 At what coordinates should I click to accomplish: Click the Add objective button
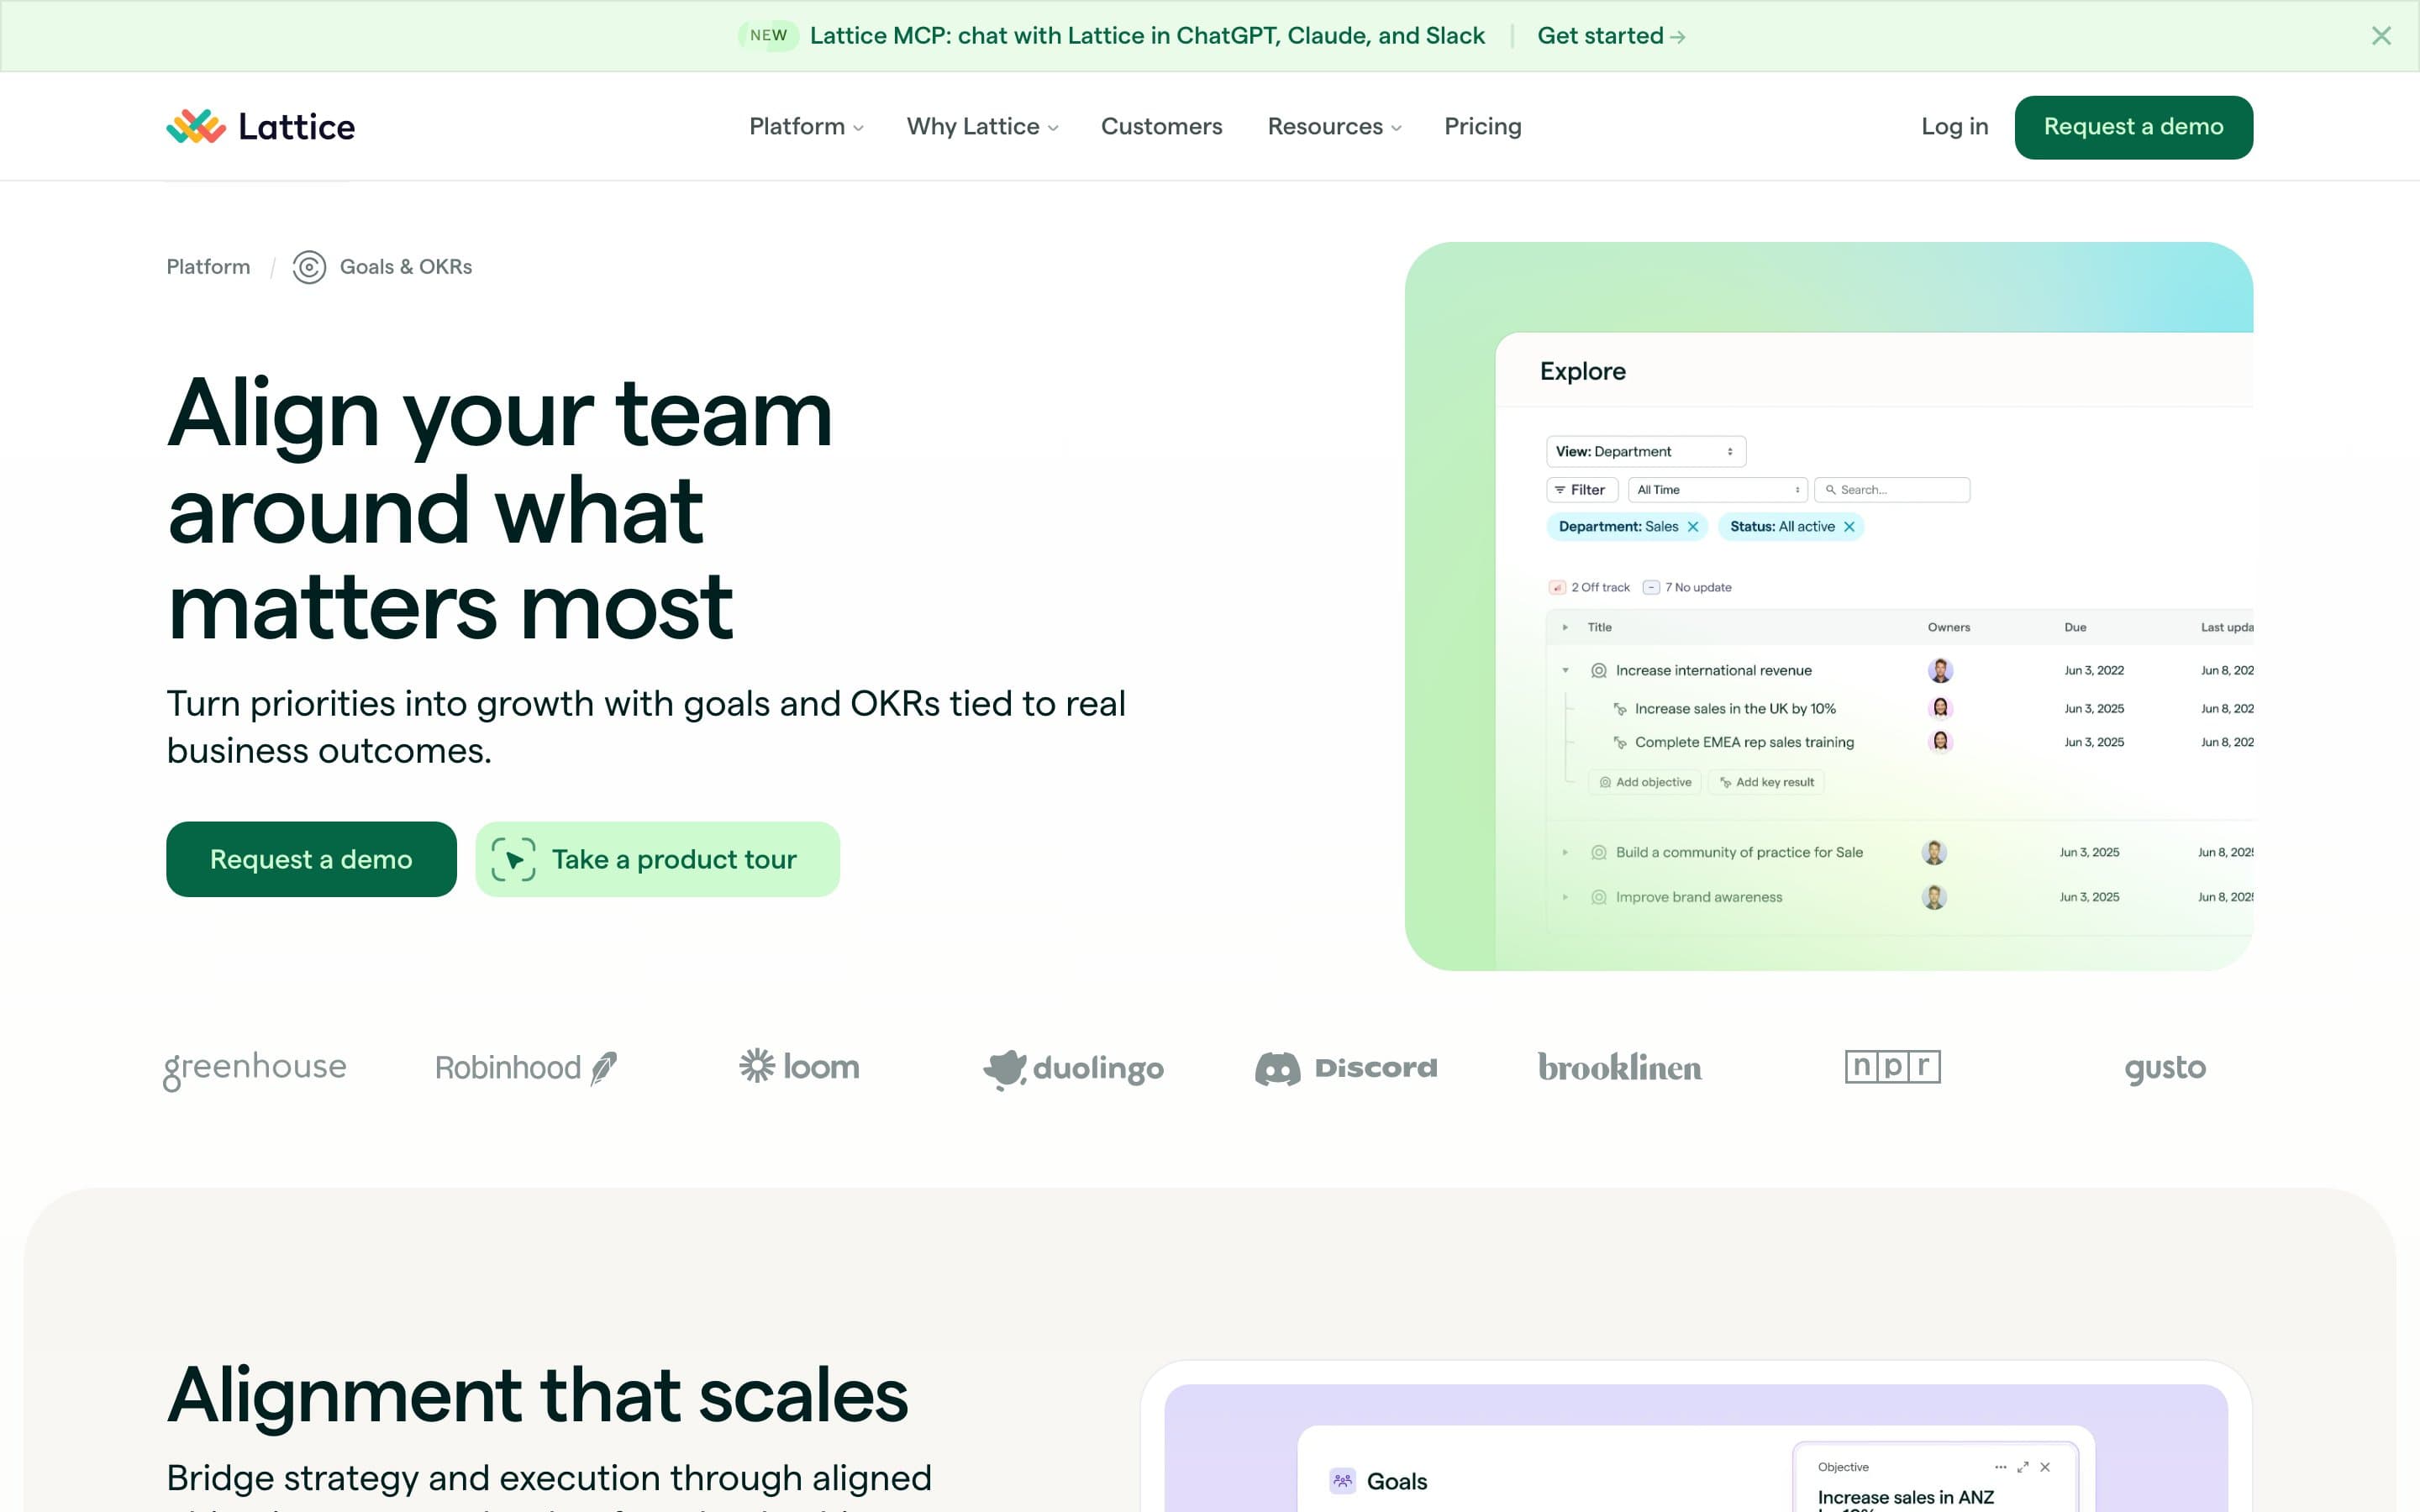click(x=1645, y=783)
